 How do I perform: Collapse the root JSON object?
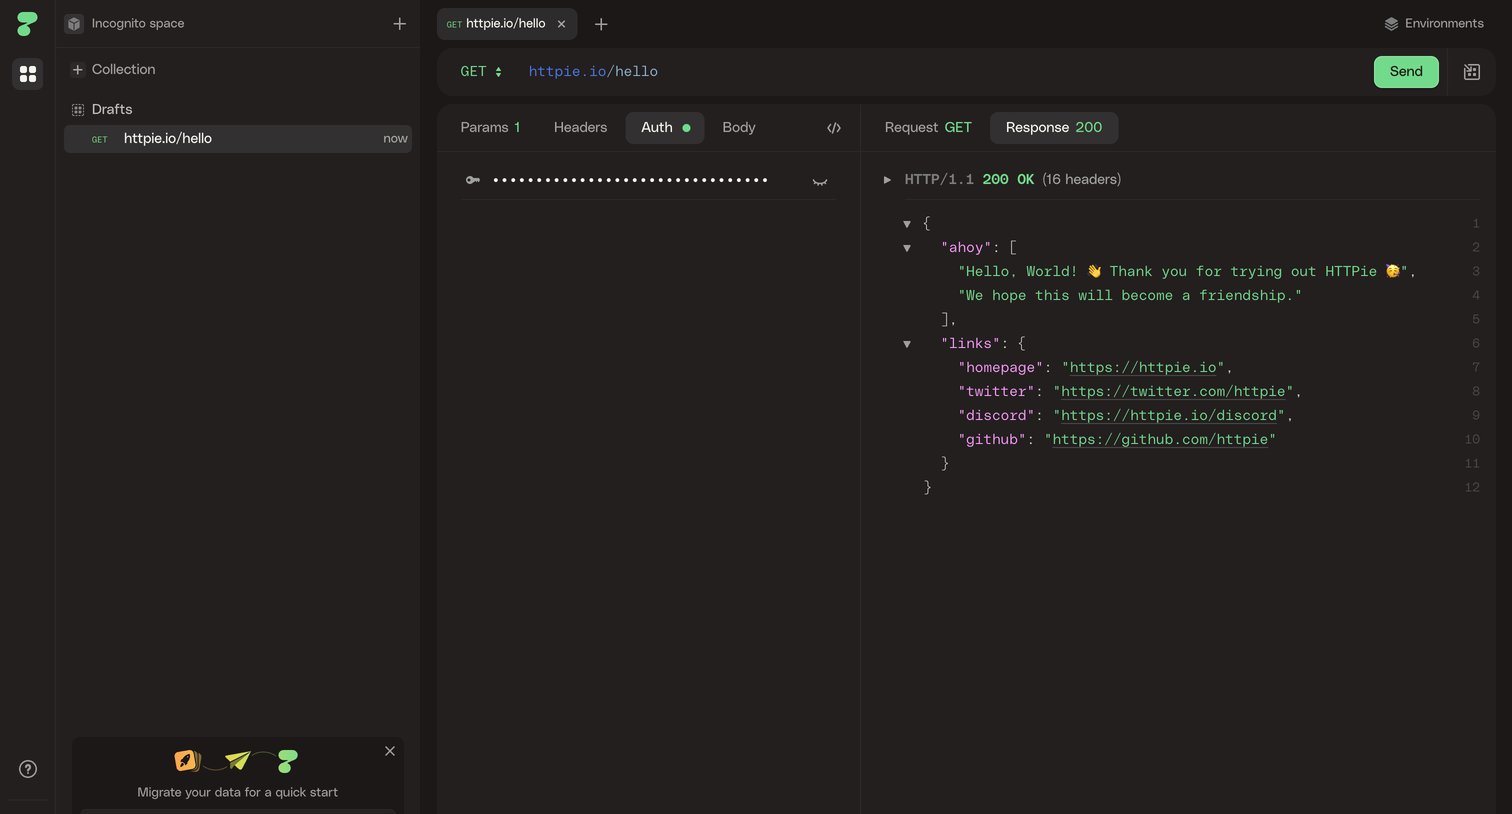(x=907, y=224)
